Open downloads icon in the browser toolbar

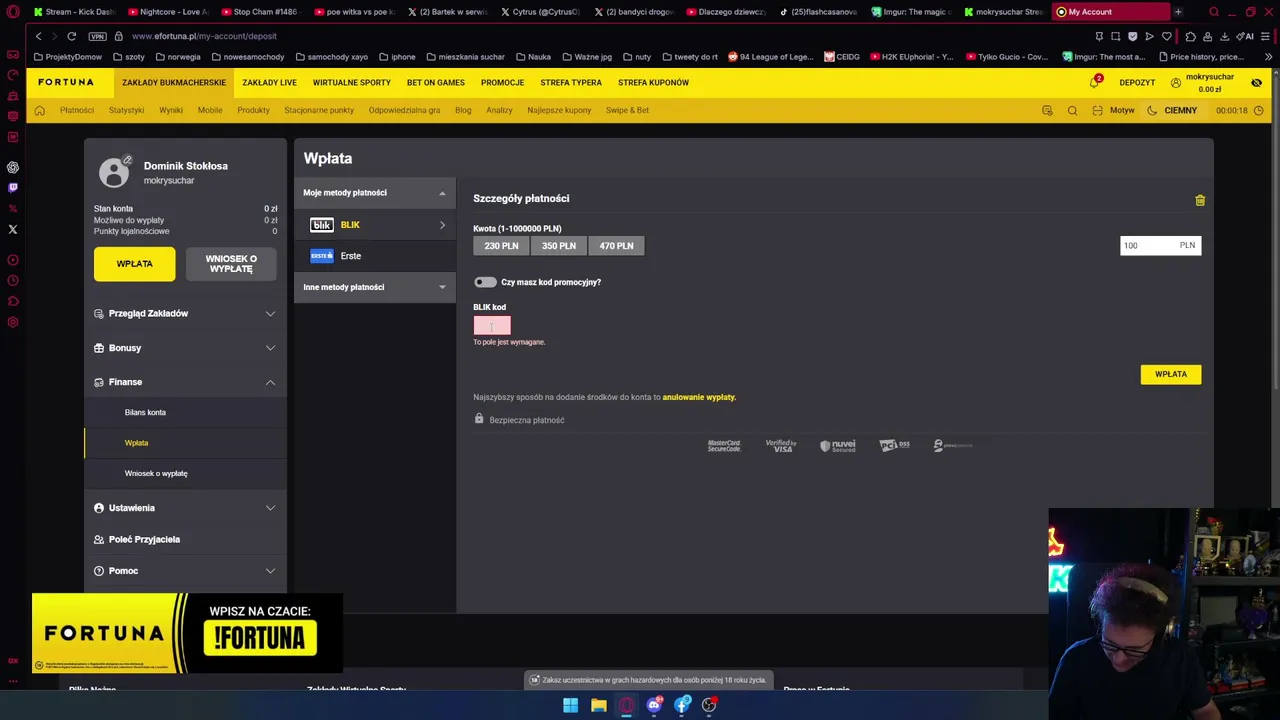(x=1224, y=36)
